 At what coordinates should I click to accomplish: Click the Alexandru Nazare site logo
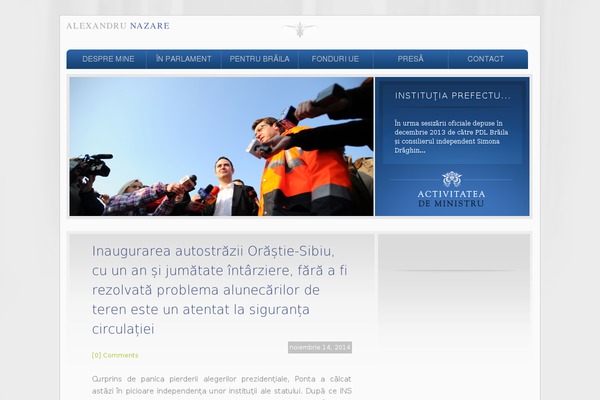coord(117,25)
